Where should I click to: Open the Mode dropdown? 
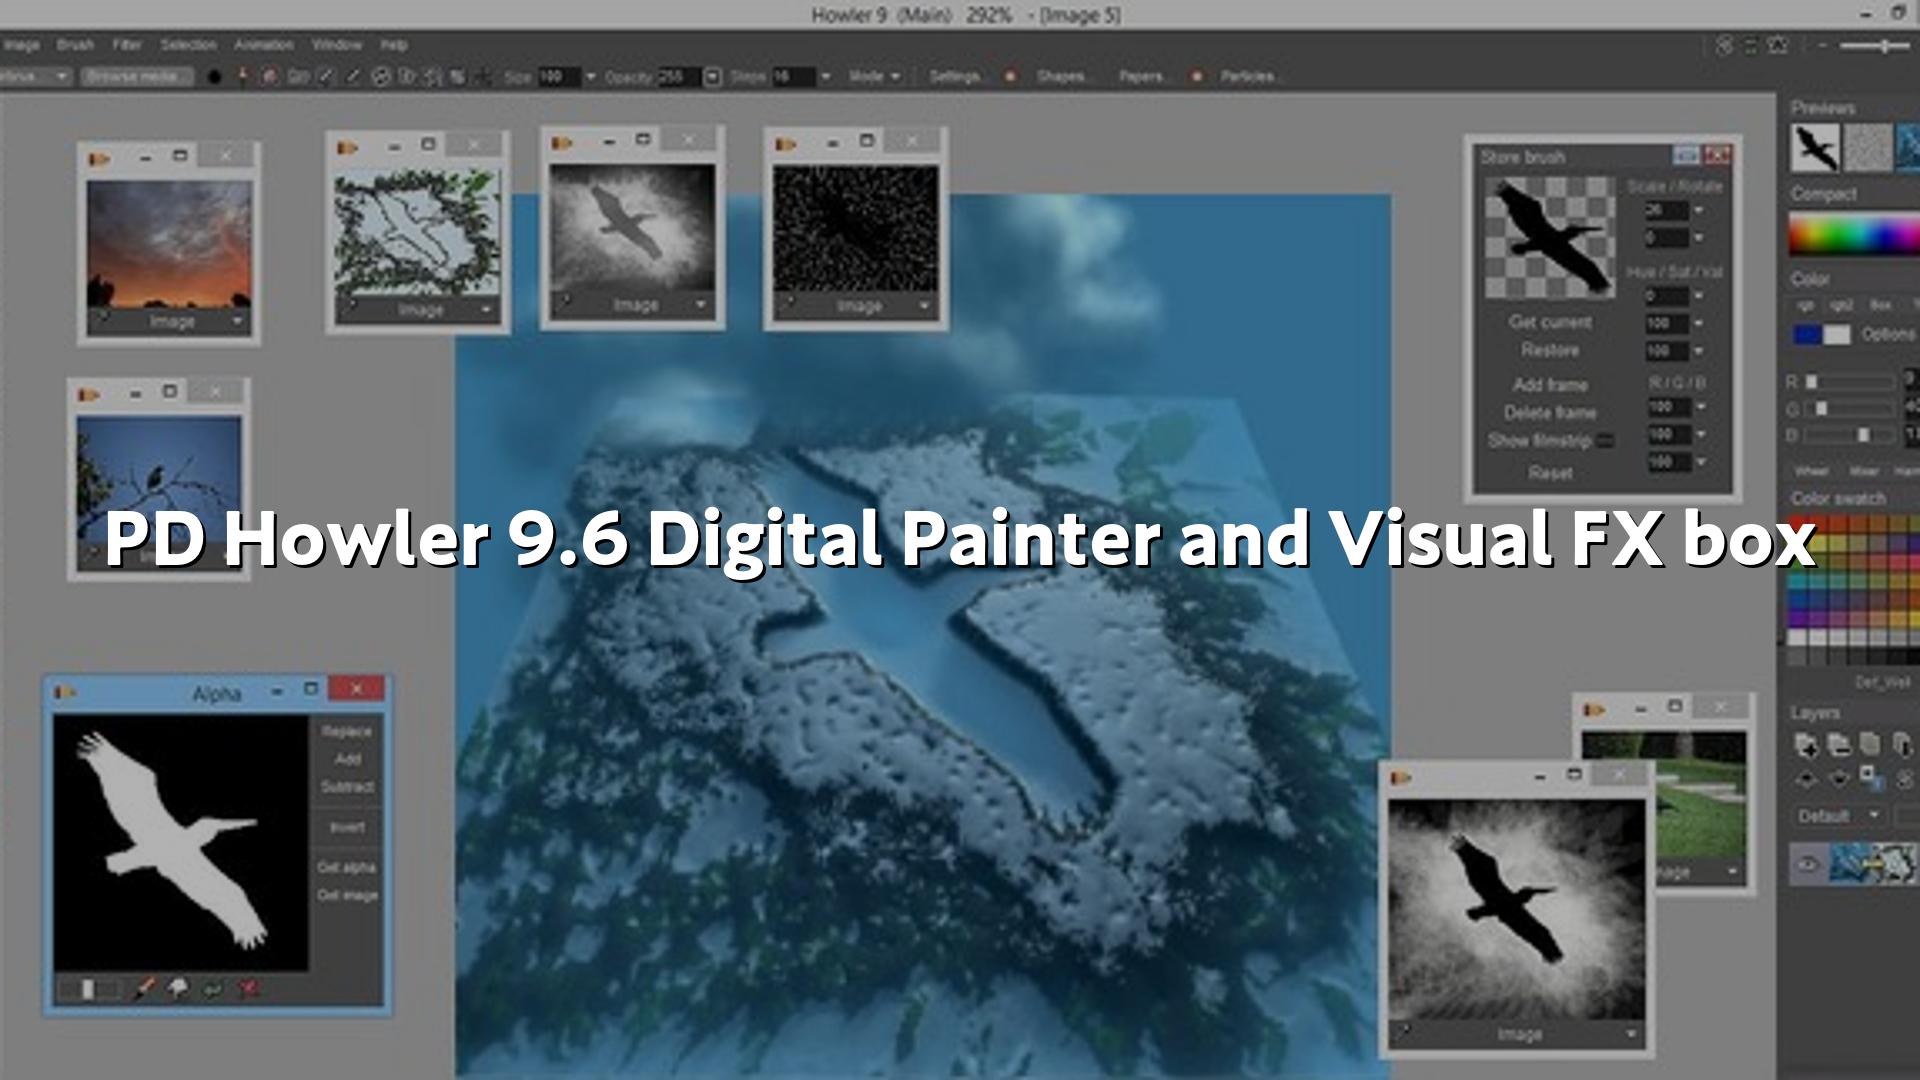[x=875, y=77]
